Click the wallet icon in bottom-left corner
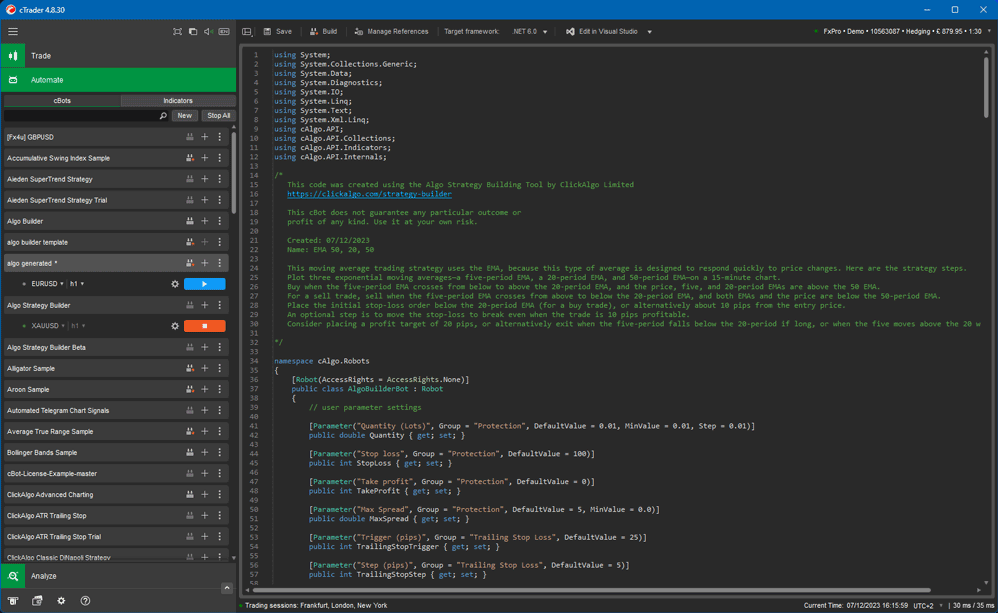This screenshot has width=998, height=613. (37, 601)
